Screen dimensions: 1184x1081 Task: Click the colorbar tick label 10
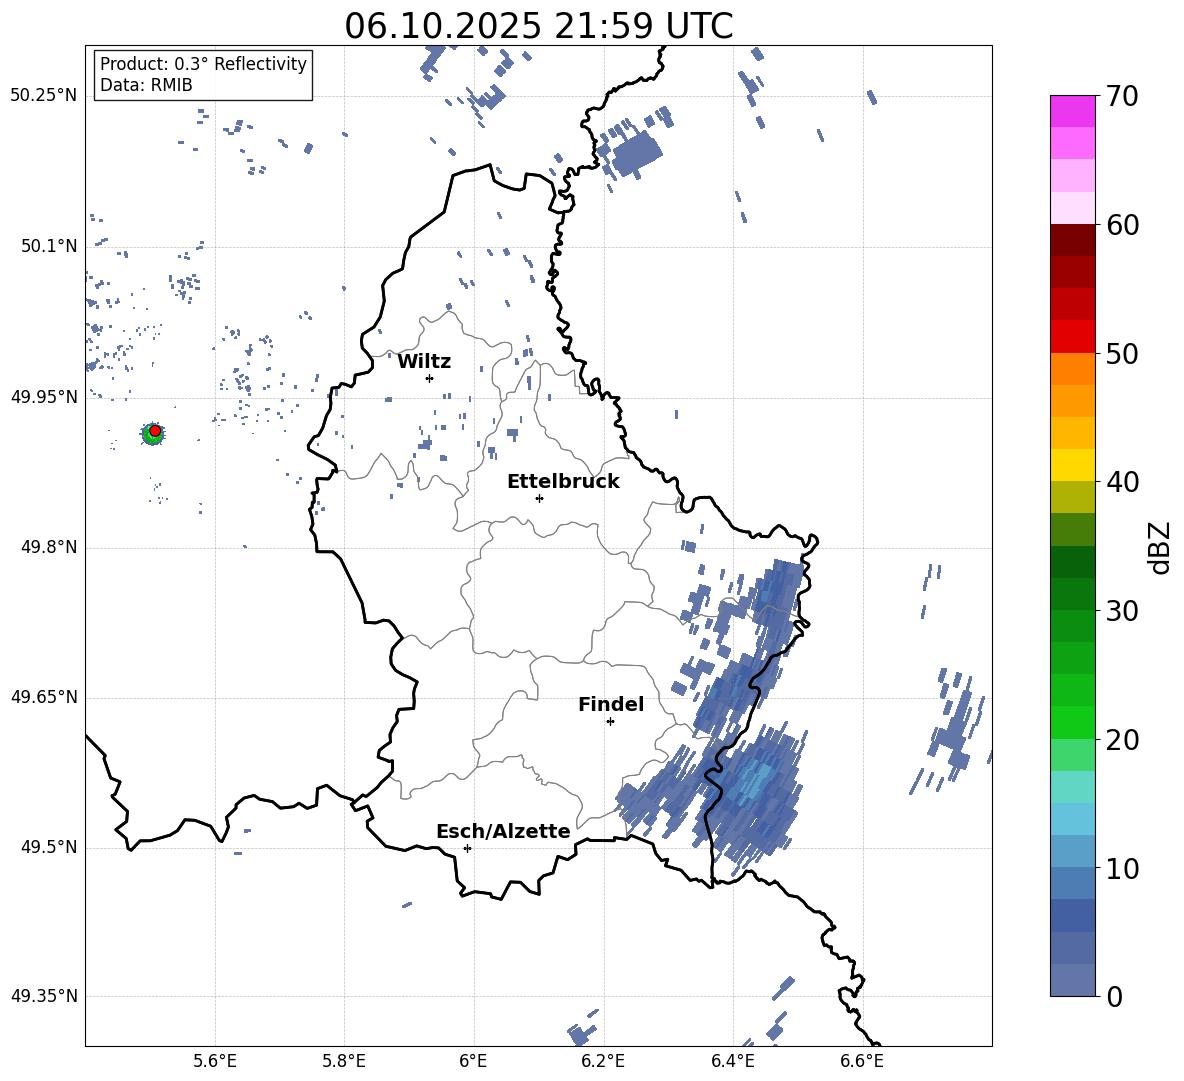[1122, 868]
